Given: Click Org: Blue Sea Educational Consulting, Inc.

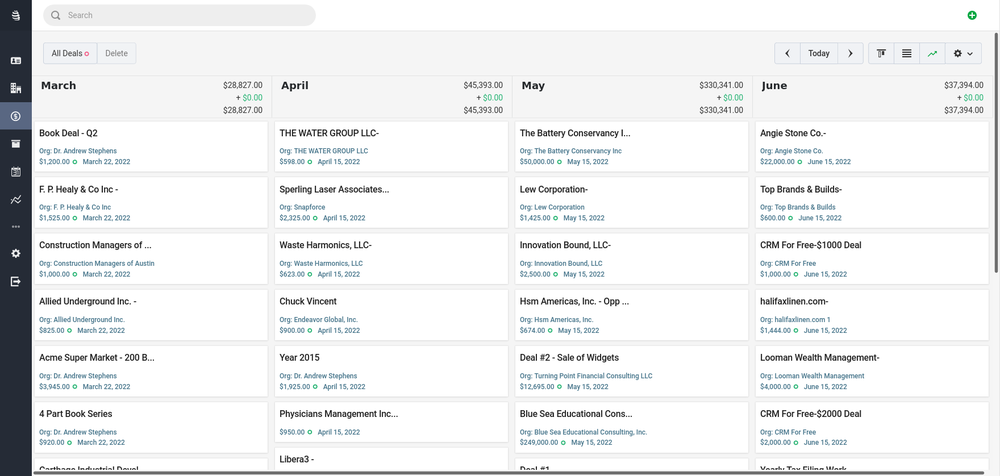Looking at the screenshot, I should click(x=584, y=432).
